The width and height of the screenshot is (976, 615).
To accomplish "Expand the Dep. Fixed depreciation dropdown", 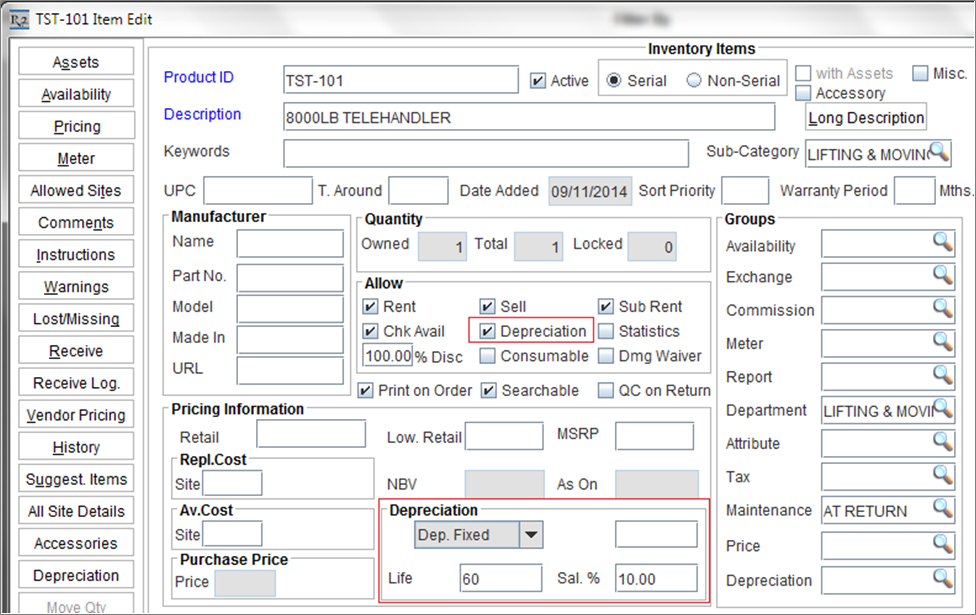I will coord(532,535).
